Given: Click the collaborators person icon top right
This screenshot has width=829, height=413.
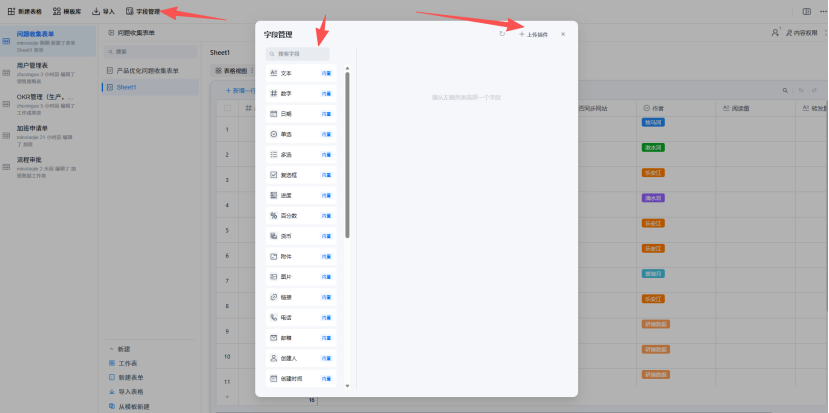Looking at the screenshot, I should pos(776,33).
